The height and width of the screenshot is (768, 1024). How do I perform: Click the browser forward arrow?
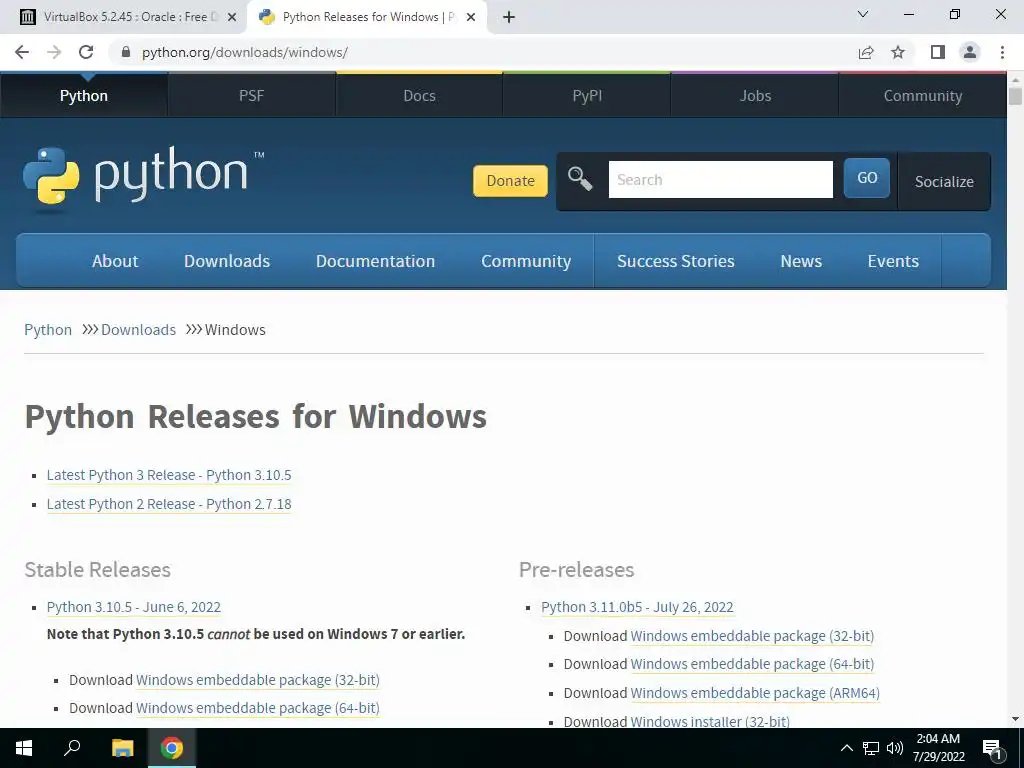(54, 52)
